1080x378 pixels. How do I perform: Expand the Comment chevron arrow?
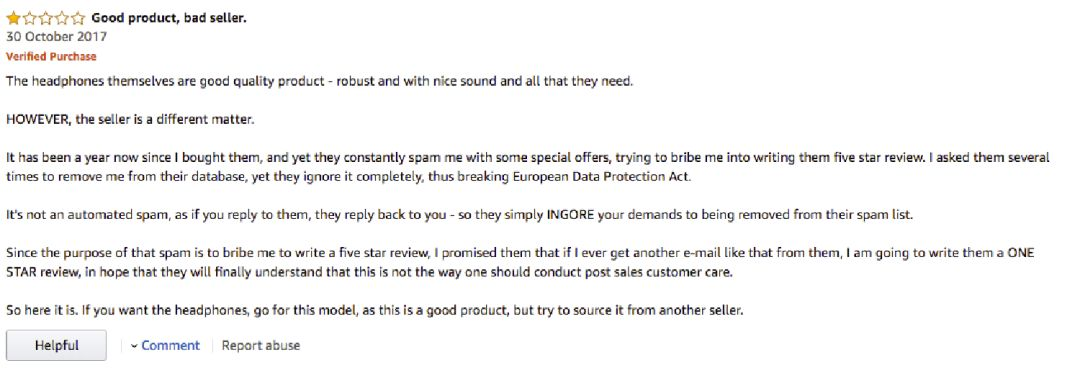[x=134, y=346]
